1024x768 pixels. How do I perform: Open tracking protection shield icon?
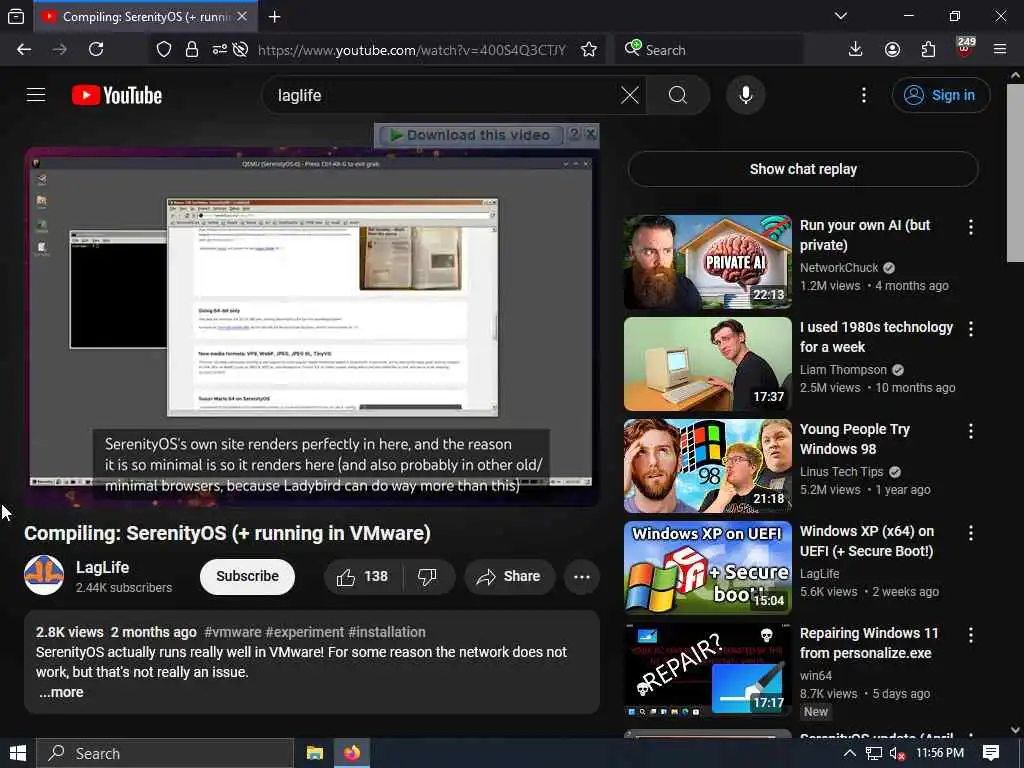click(x=164, y=50)
